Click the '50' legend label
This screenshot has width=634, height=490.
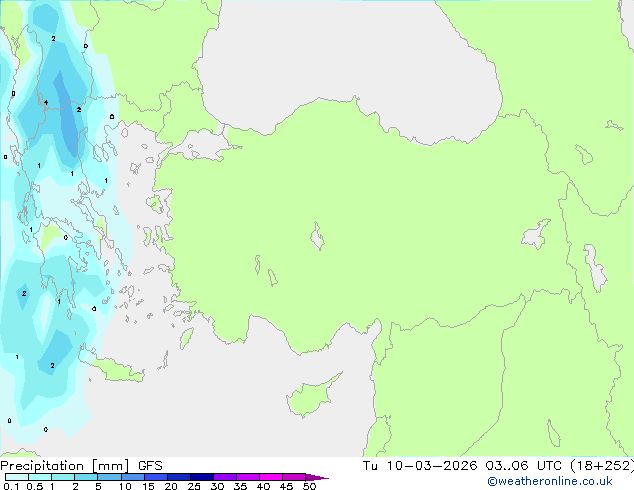(x=310, y=486)
